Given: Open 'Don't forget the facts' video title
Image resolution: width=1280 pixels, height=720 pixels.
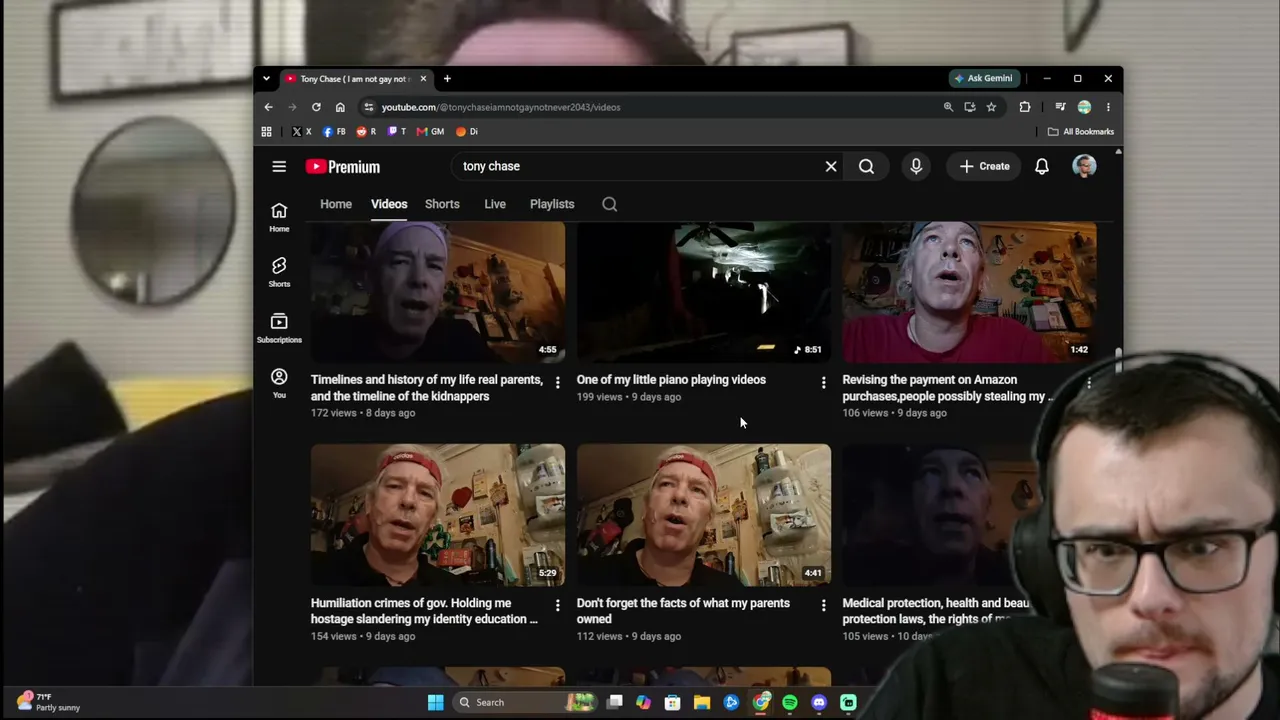Looking at the screenshot, I should (x=683, y=611).
